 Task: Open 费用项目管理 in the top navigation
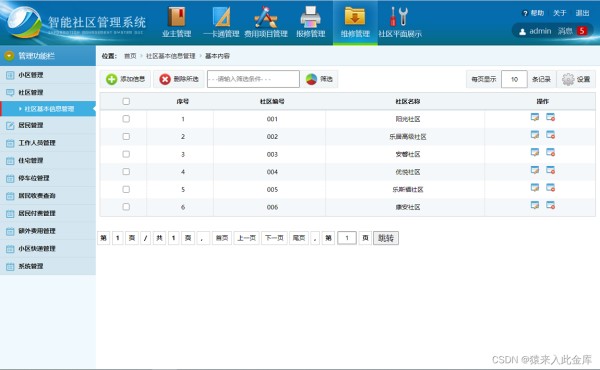pos(266,22)
